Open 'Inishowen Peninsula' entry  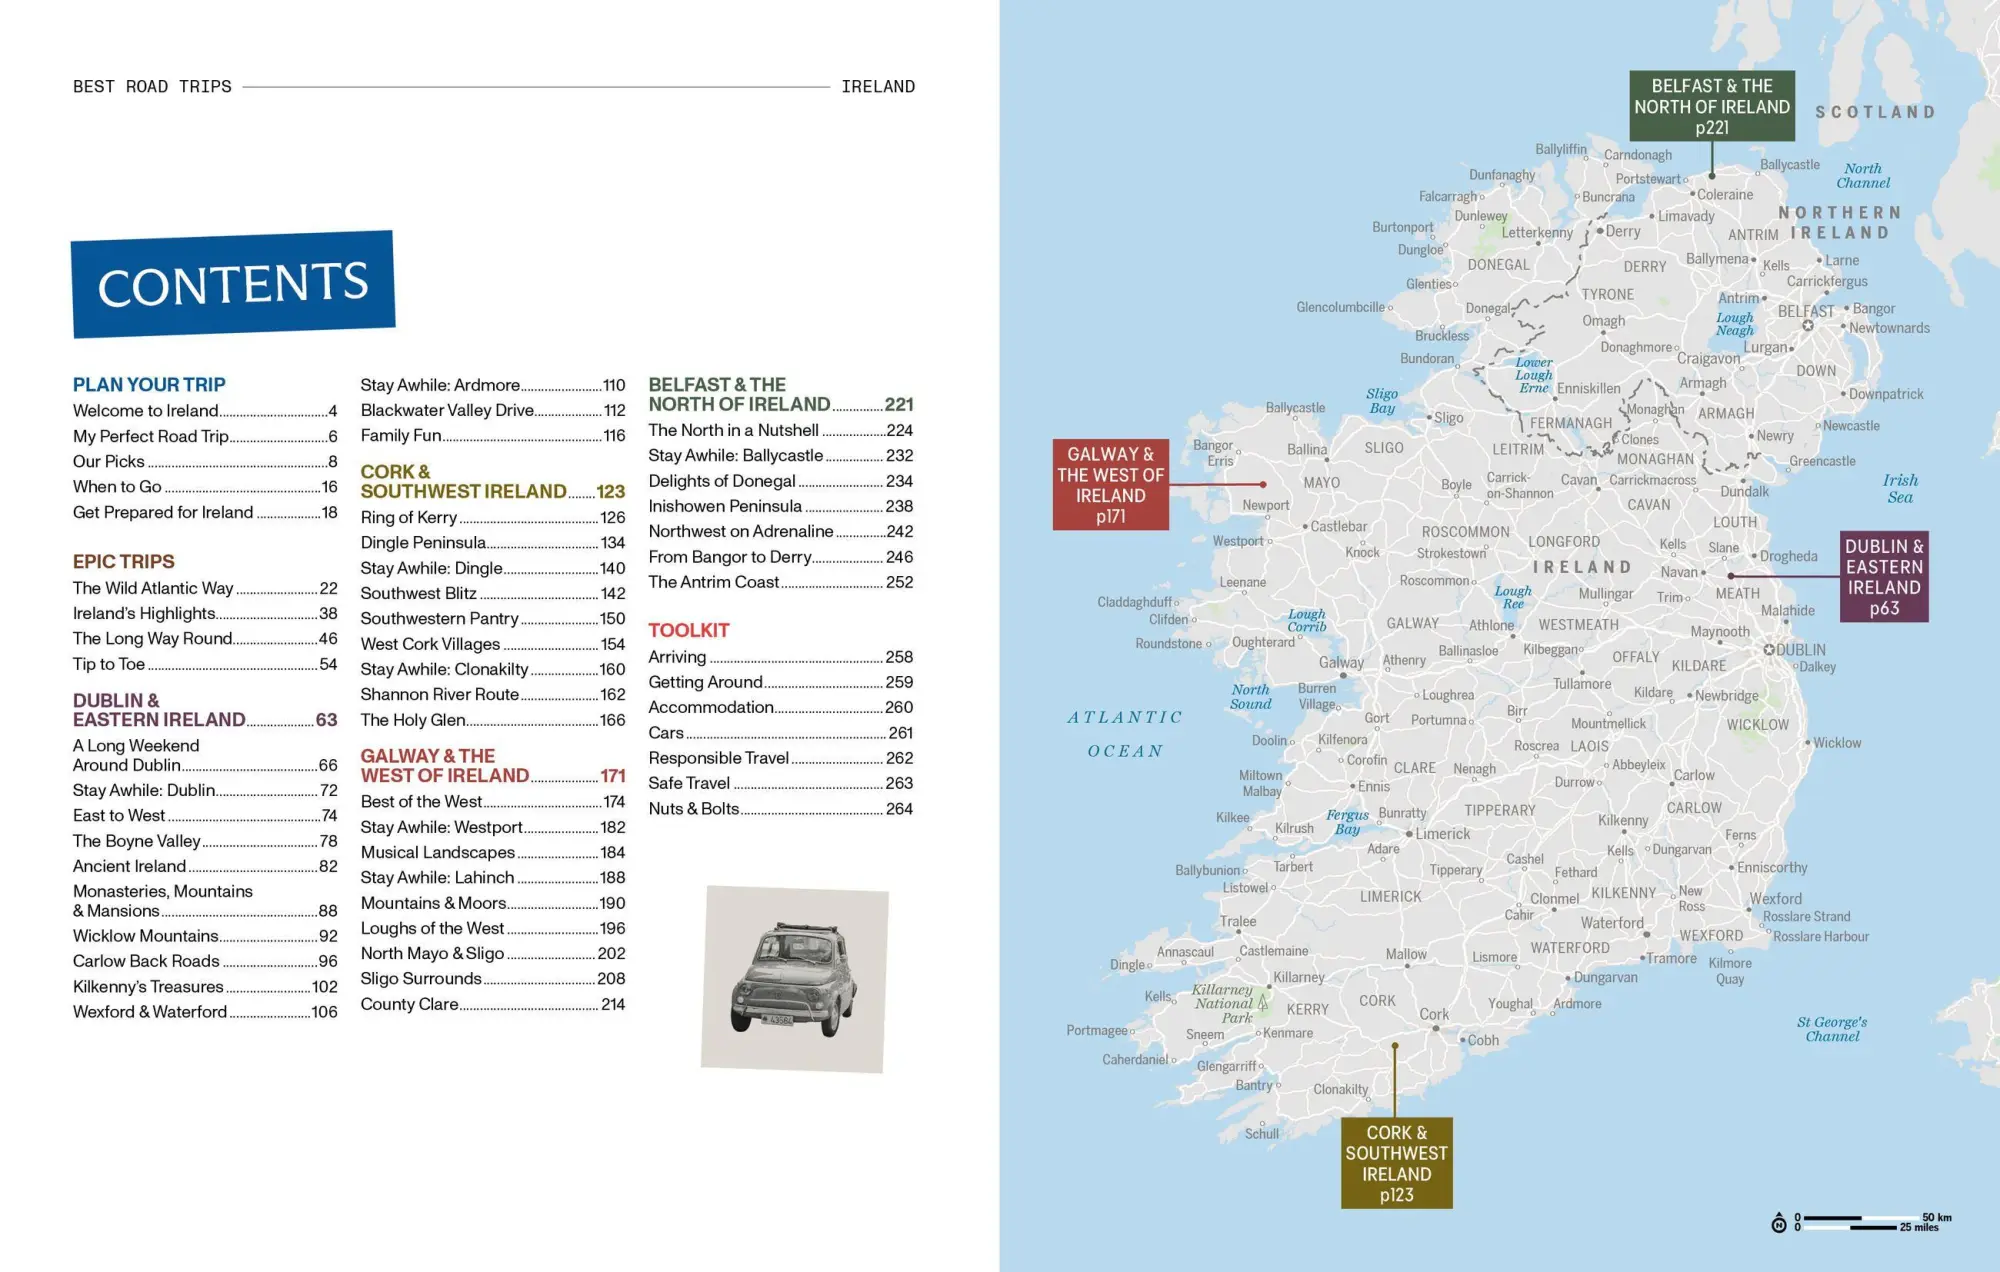(781, 506)
